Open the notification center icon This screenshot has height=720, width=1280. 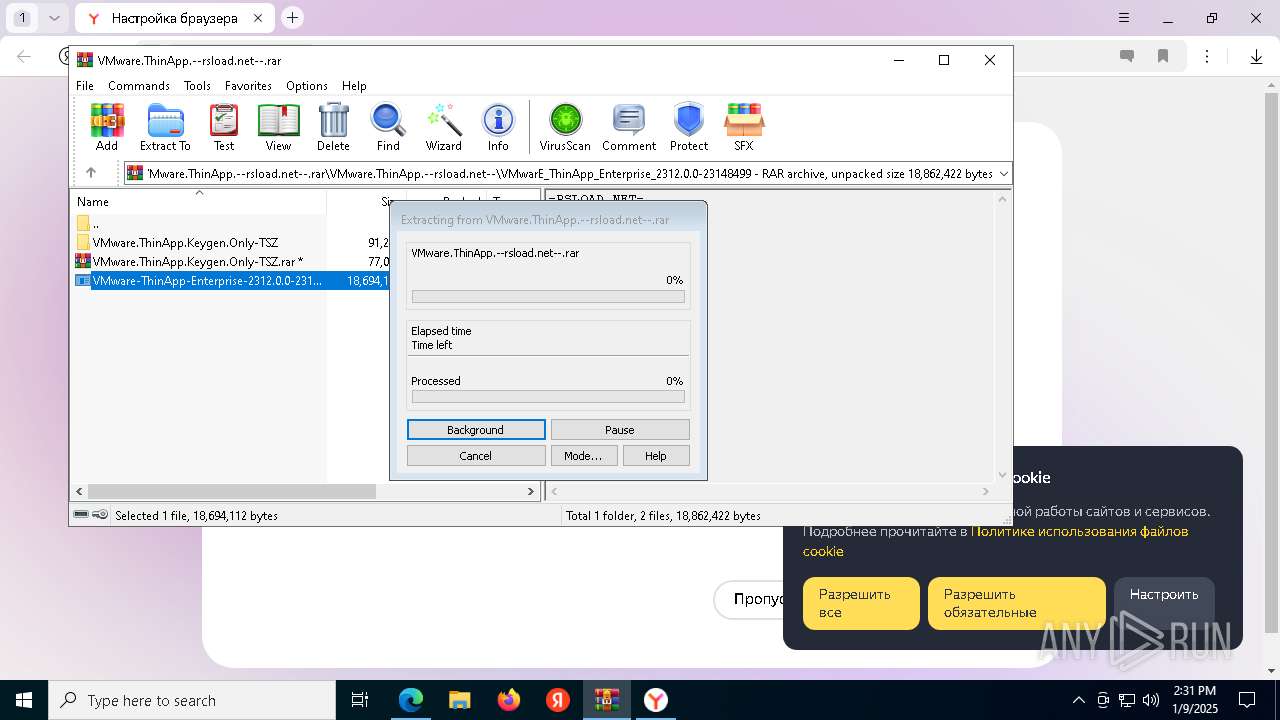1247,700
